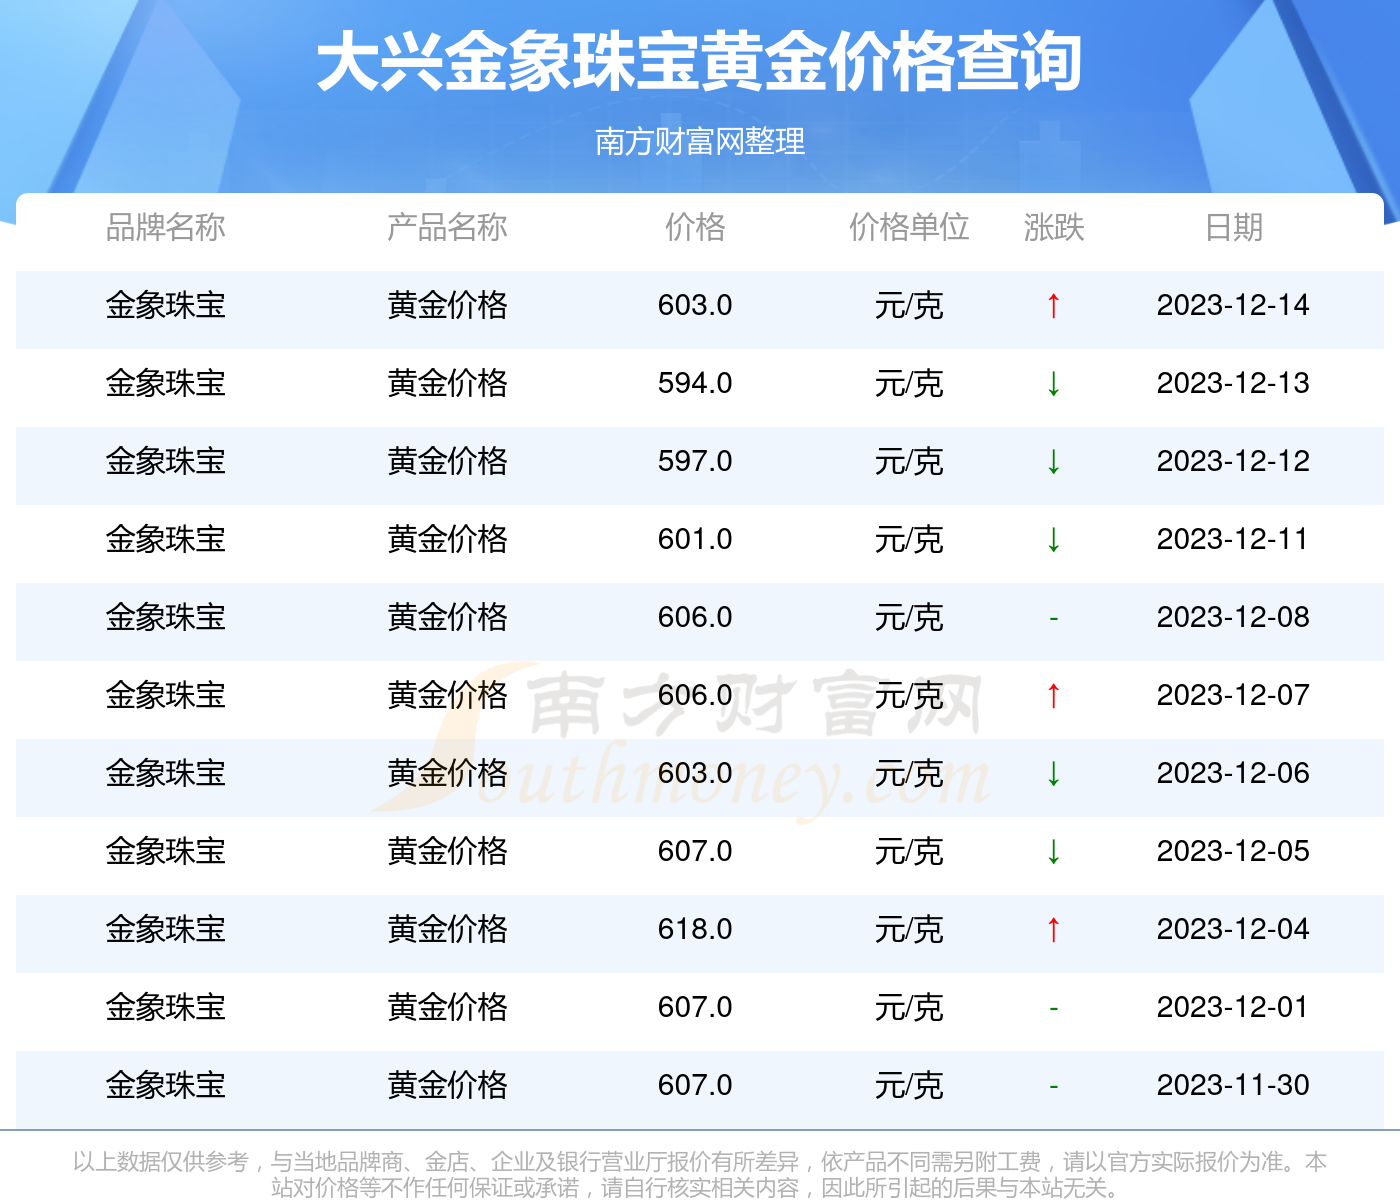This screenshot has width=1400, height=1203.
Task: Click the price 607.0 for 2023-11-30
Action: pyautogui.click(x=695, y=1085)
